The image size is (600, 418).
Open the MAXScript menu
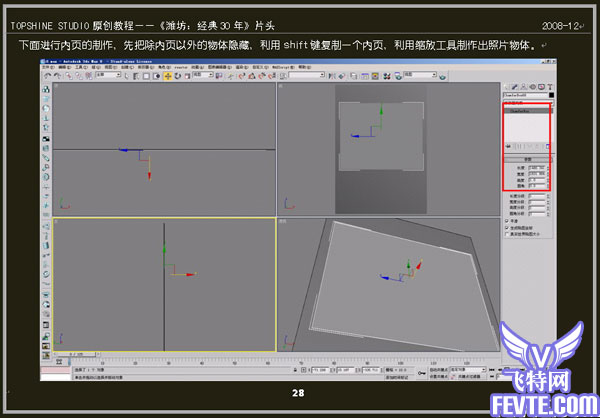click(x=283, y=67)
